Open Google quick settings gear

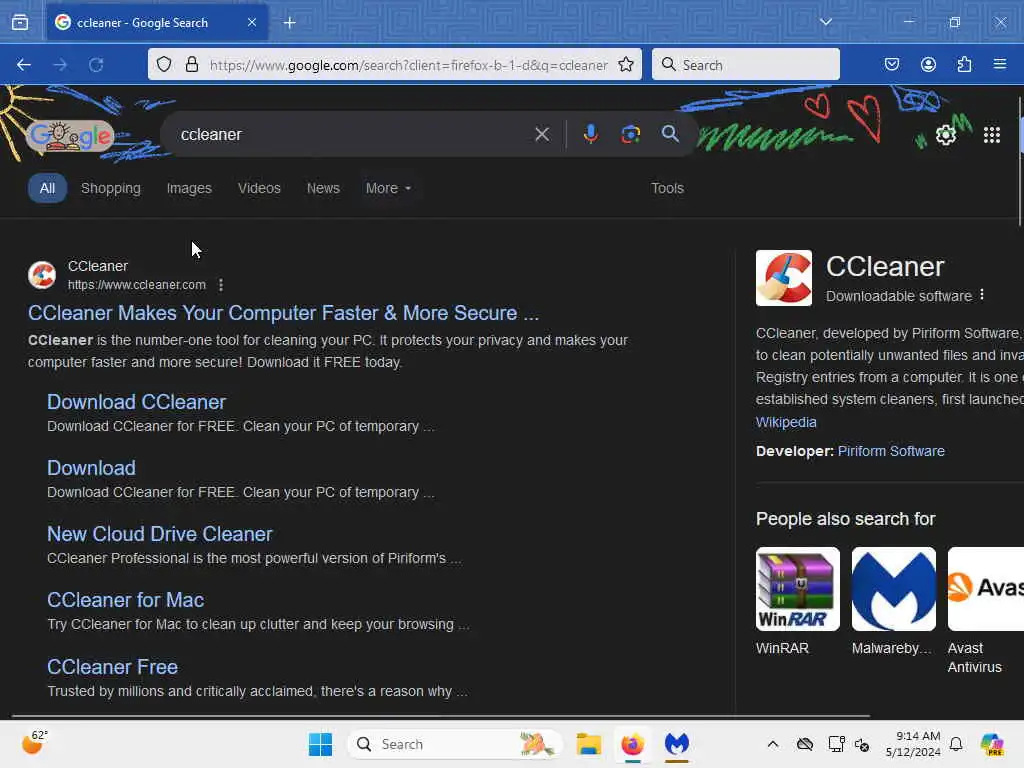pos(945,135)
